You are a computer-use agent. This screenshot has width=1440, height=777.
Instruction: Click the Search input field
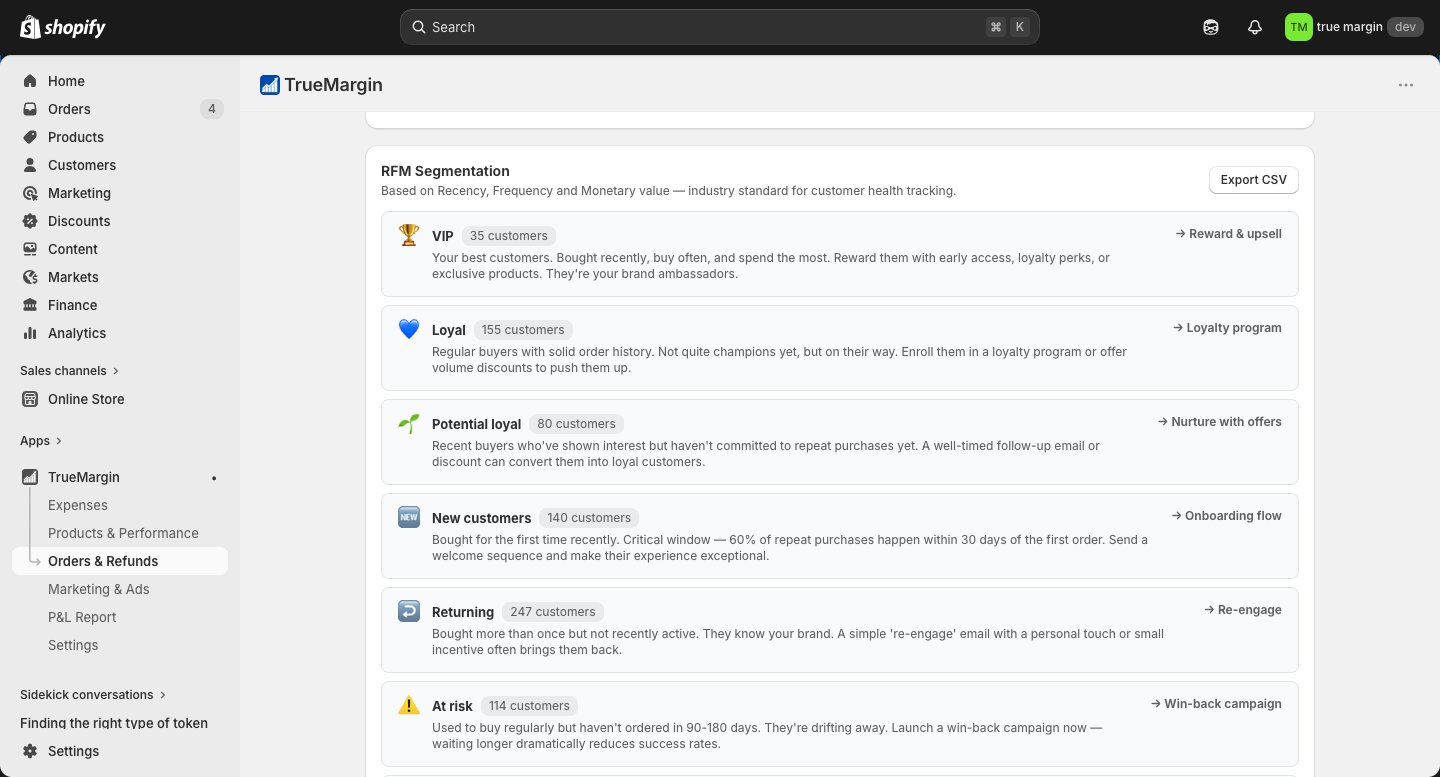pos(720,27)
